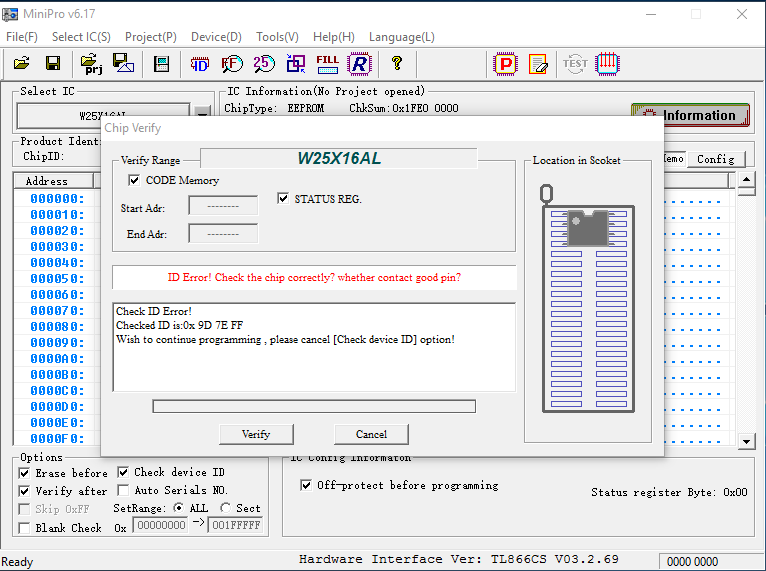Minimize the MiniPro window
The width and height of the screenshot is (766, 571).
pyautogui.click(x=651, y=14)
